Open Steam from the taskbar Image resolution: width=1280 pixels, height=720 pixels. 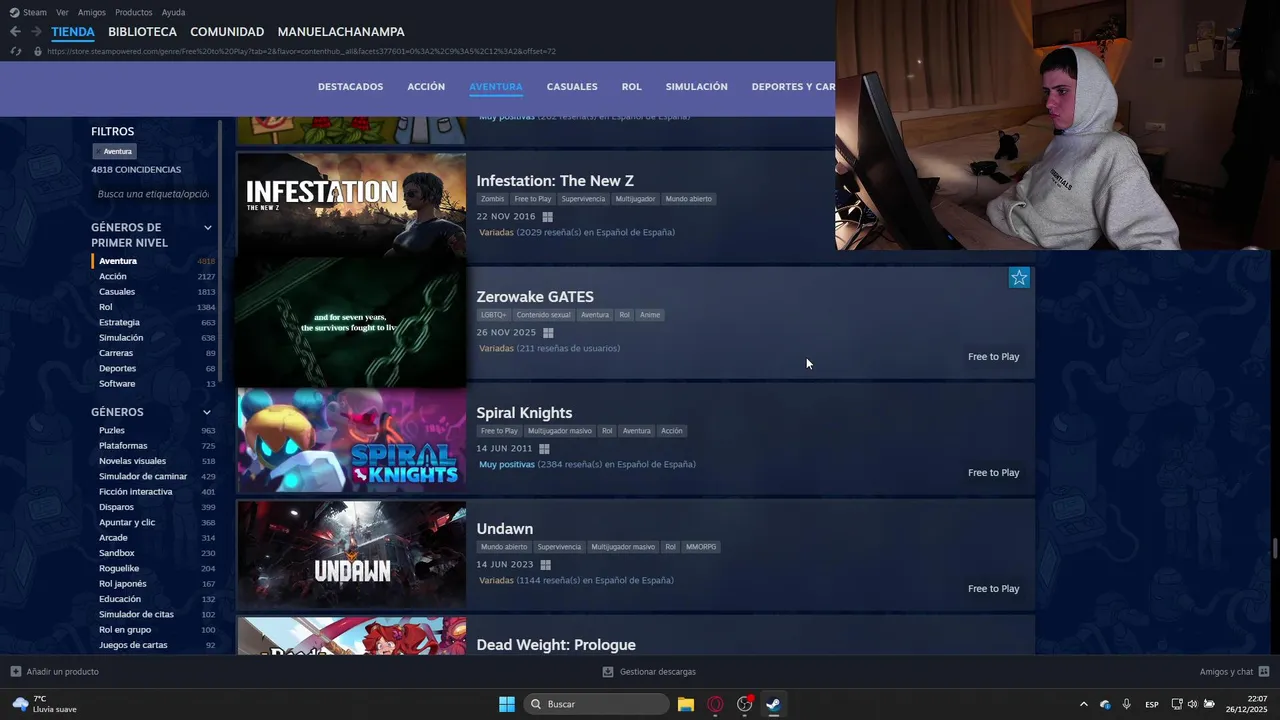[x=773, y=704]
